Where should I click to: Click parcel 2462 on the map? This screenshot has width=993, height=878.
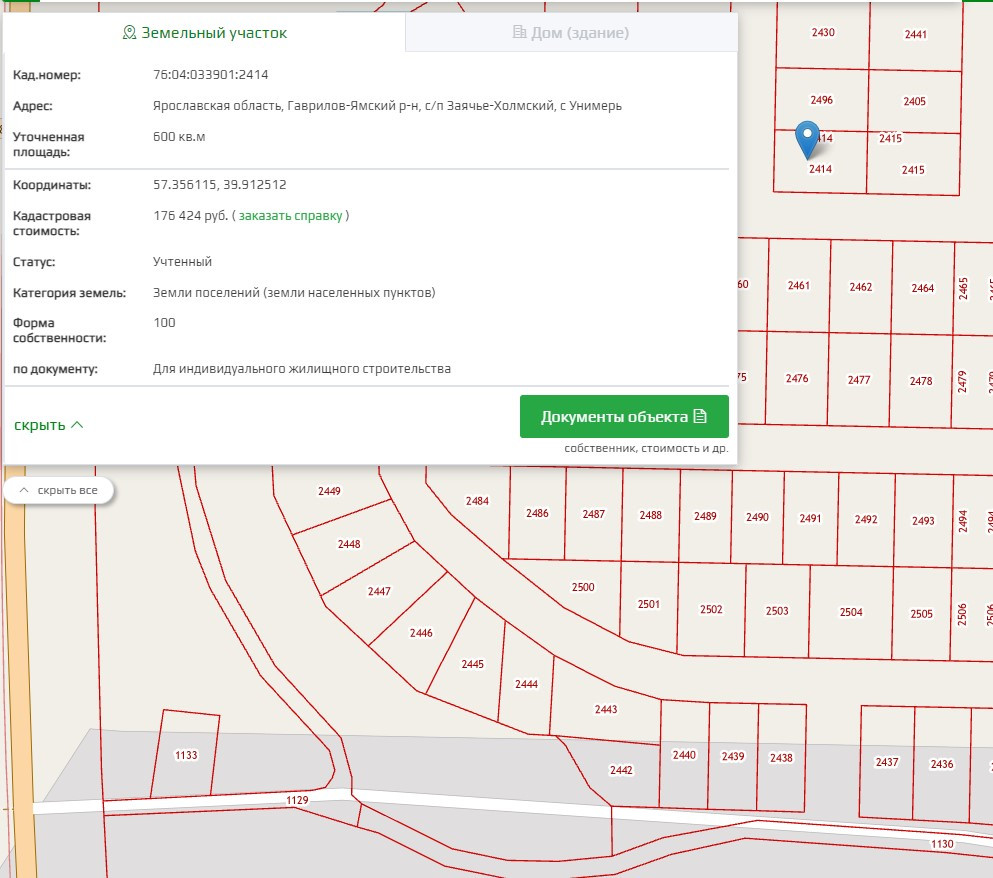point(860,287)
